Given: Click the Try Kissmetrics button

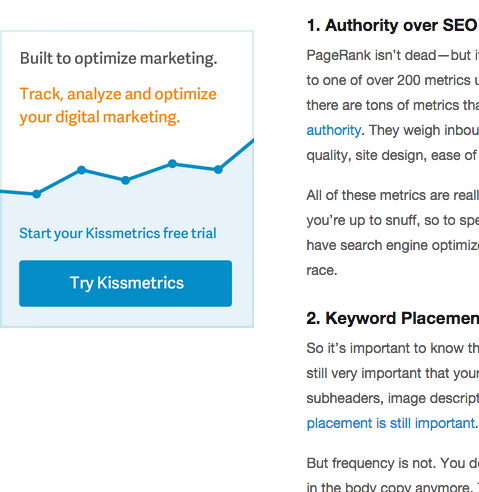Looking at the screenshot, I should tap(125, 283).
